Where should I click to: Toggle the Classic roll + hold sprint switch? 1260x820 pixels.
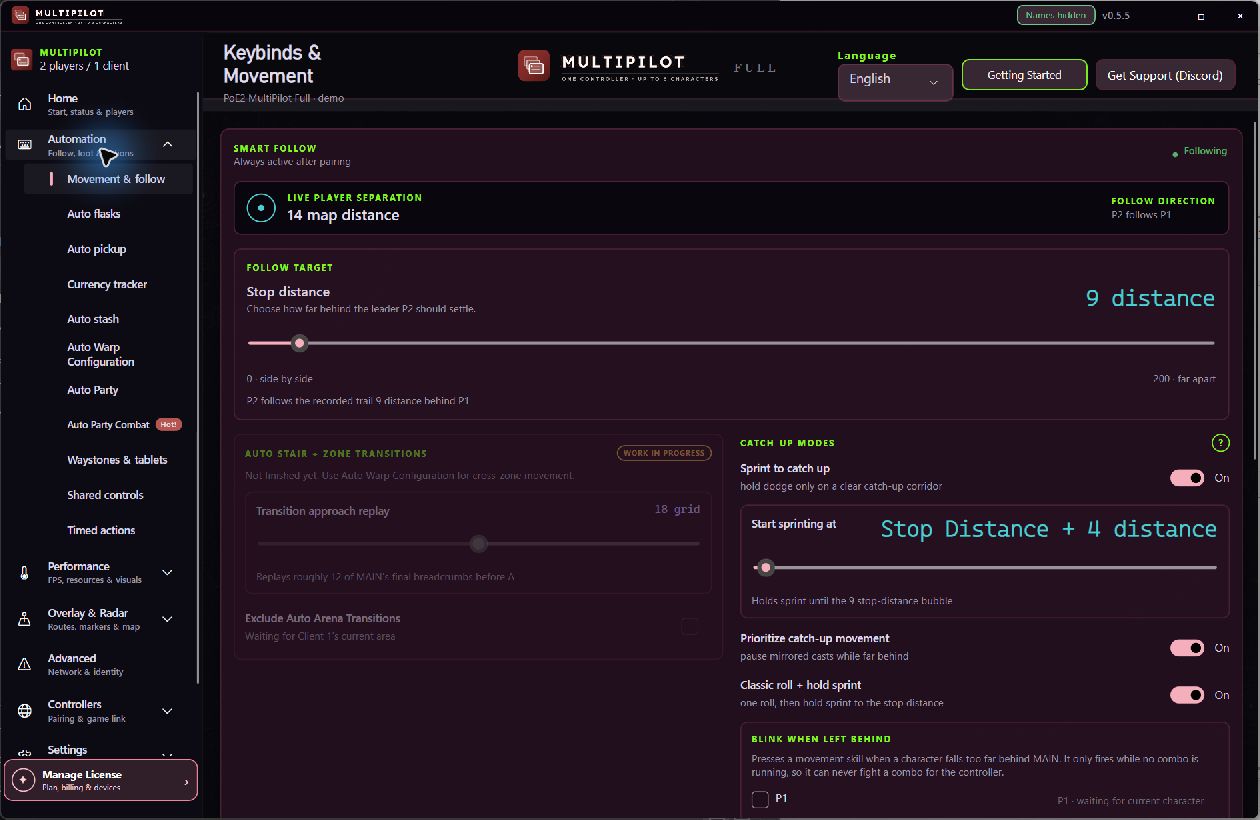tap(1187, 695)
